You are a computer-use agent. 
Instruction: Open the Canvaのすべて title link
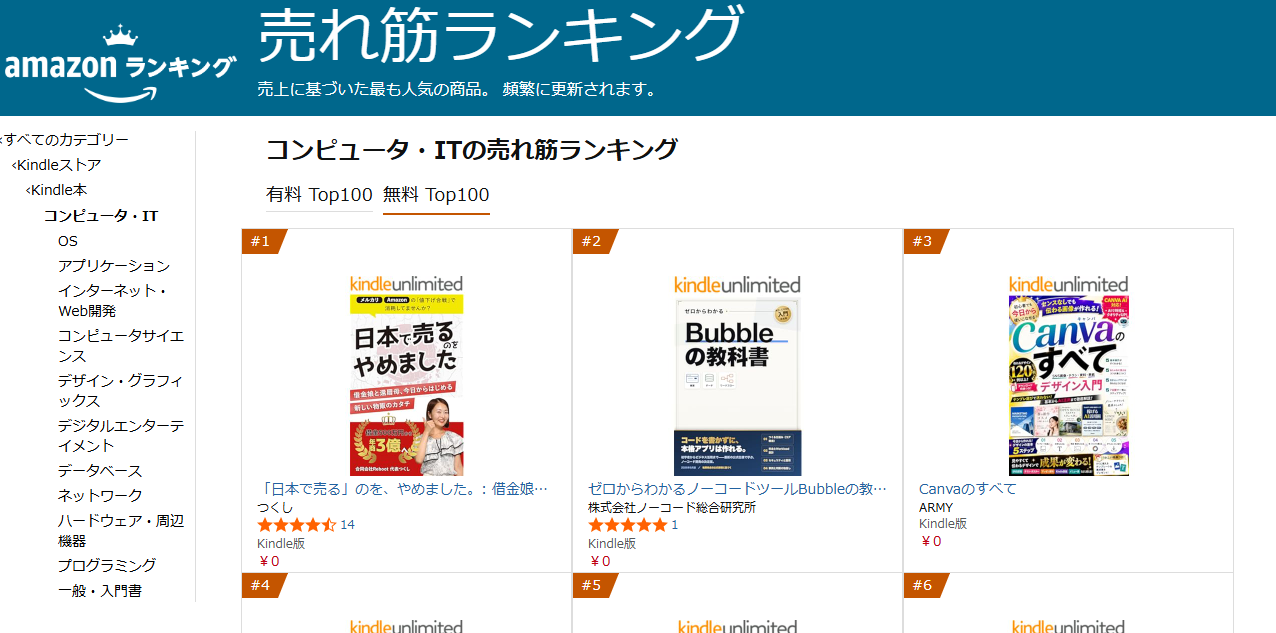point(967,489)
